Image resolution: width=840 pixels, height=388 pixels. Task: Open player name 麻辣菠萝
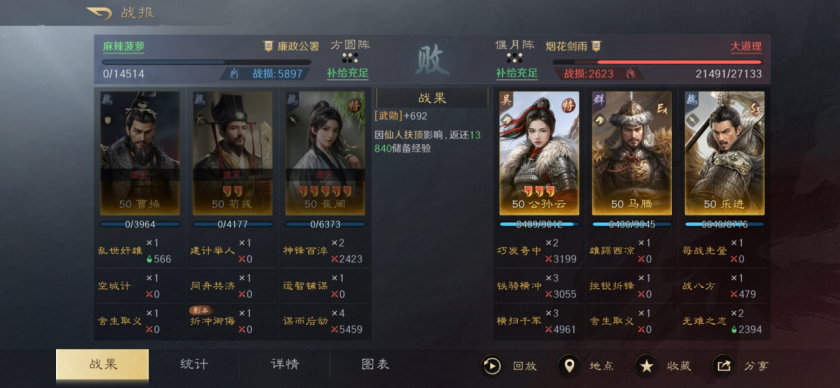pyautogui.click(x=123, y=46)
